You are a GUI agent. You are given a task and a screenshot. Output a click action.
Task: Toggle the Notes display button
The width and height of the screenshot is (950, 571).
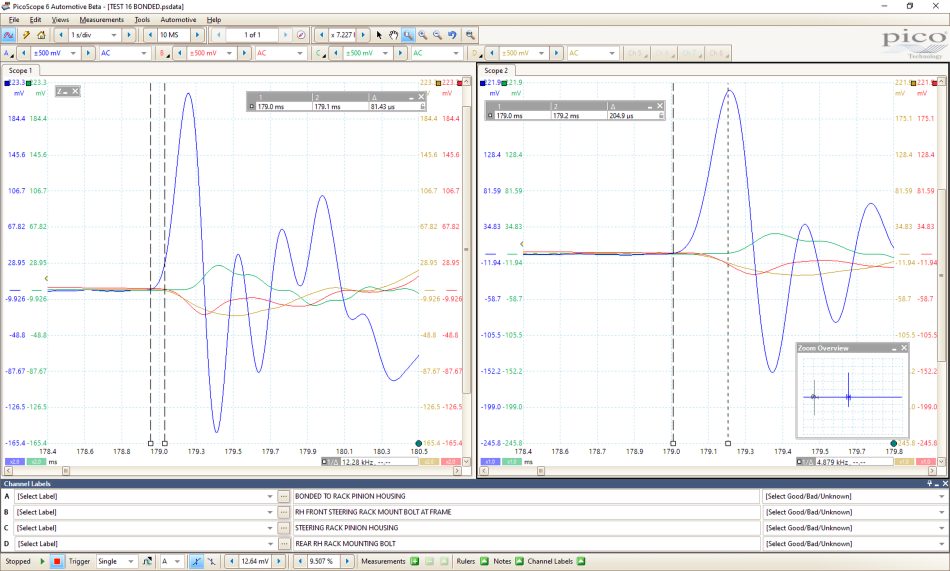tap(519, 561)
